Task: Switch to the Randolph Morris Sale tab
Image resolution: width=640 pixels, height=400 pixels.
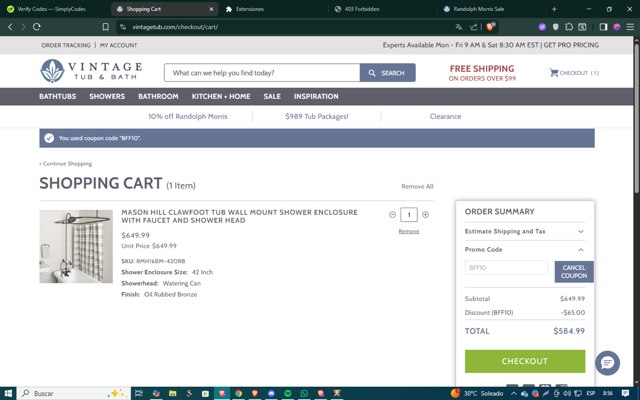Action: coord(479,9)
